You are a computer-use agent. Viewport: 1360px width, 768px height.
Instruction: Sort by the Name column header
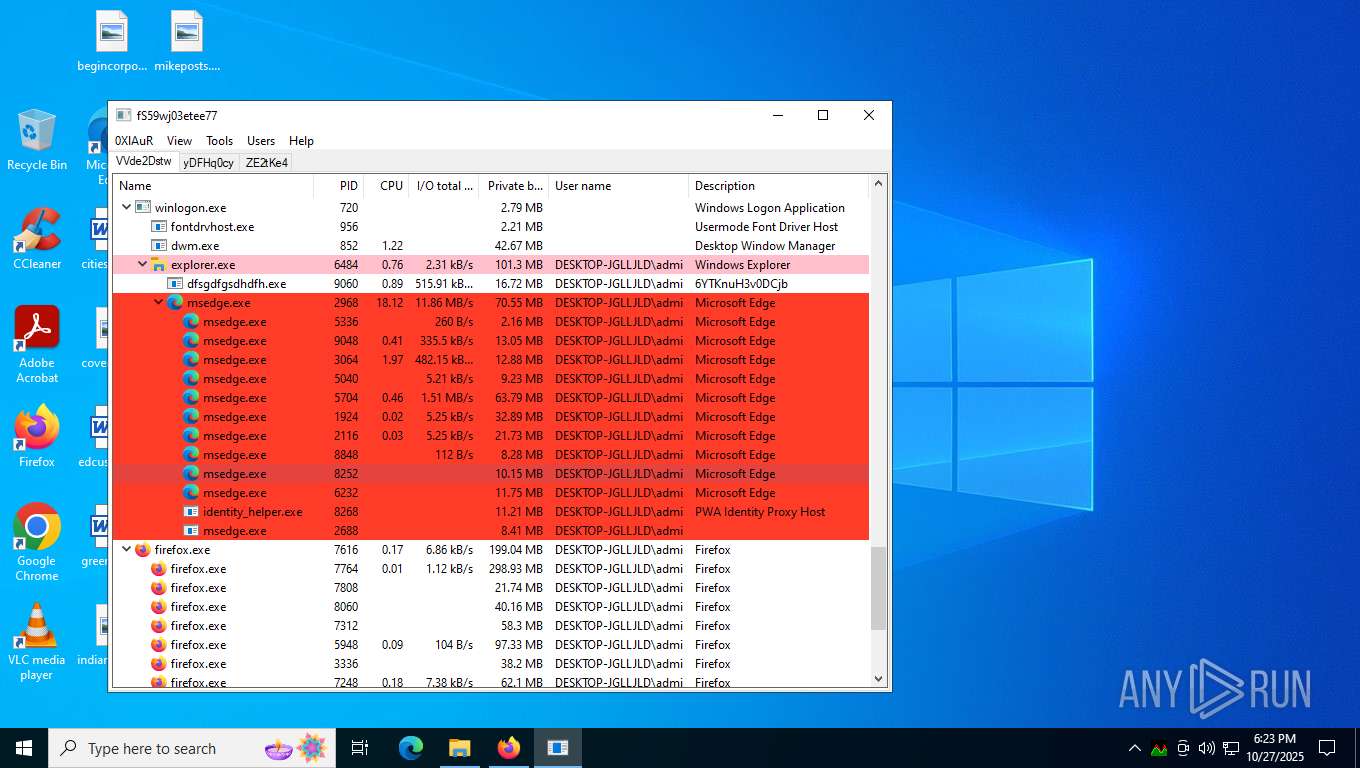tap(213, 186)
